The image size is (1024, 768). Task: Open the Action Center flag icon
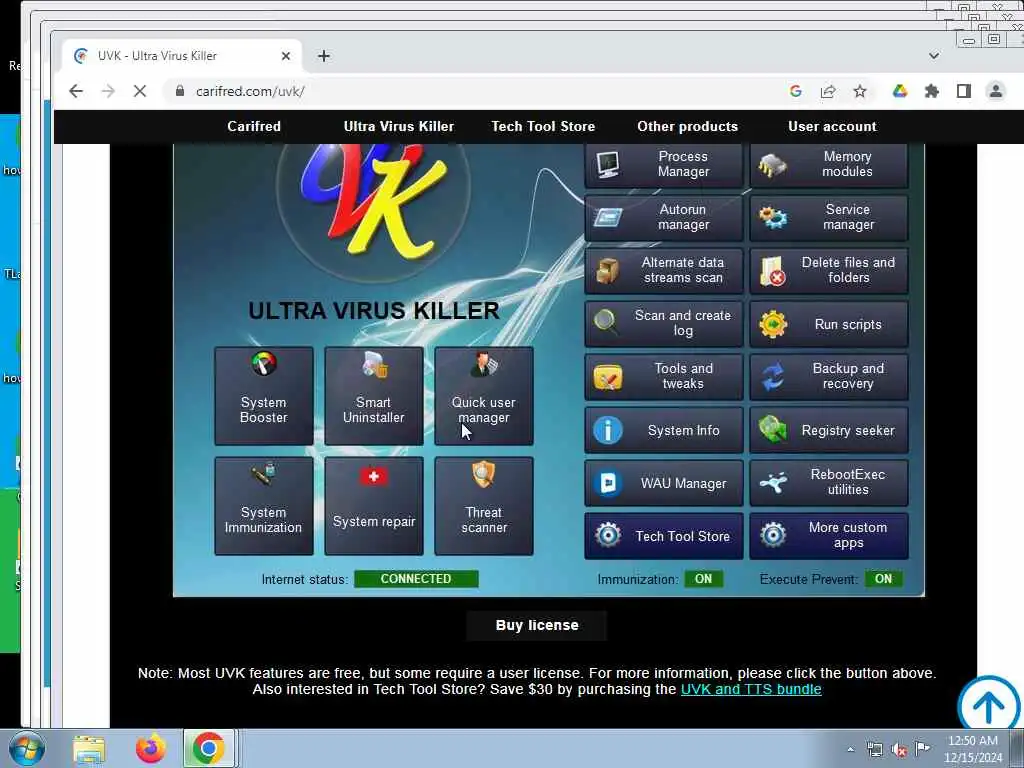point(922,748)
